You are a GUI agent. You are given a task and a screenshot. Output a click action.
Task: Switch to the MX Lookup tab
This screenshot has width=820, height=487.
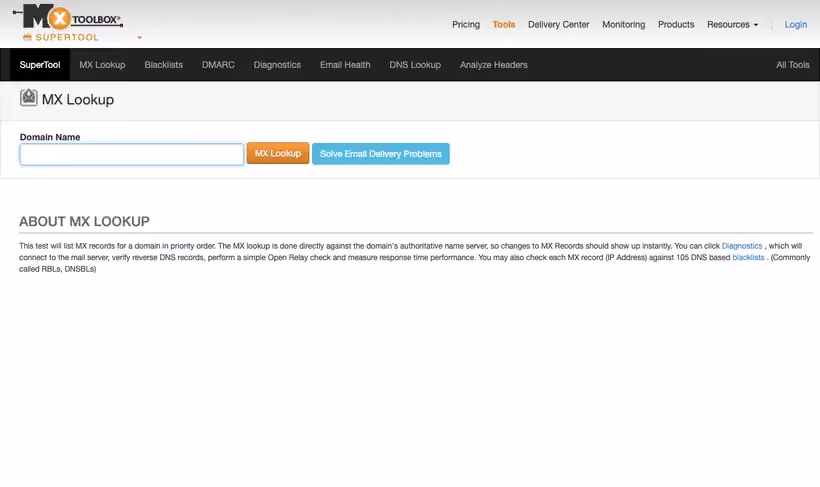(102, 65)
